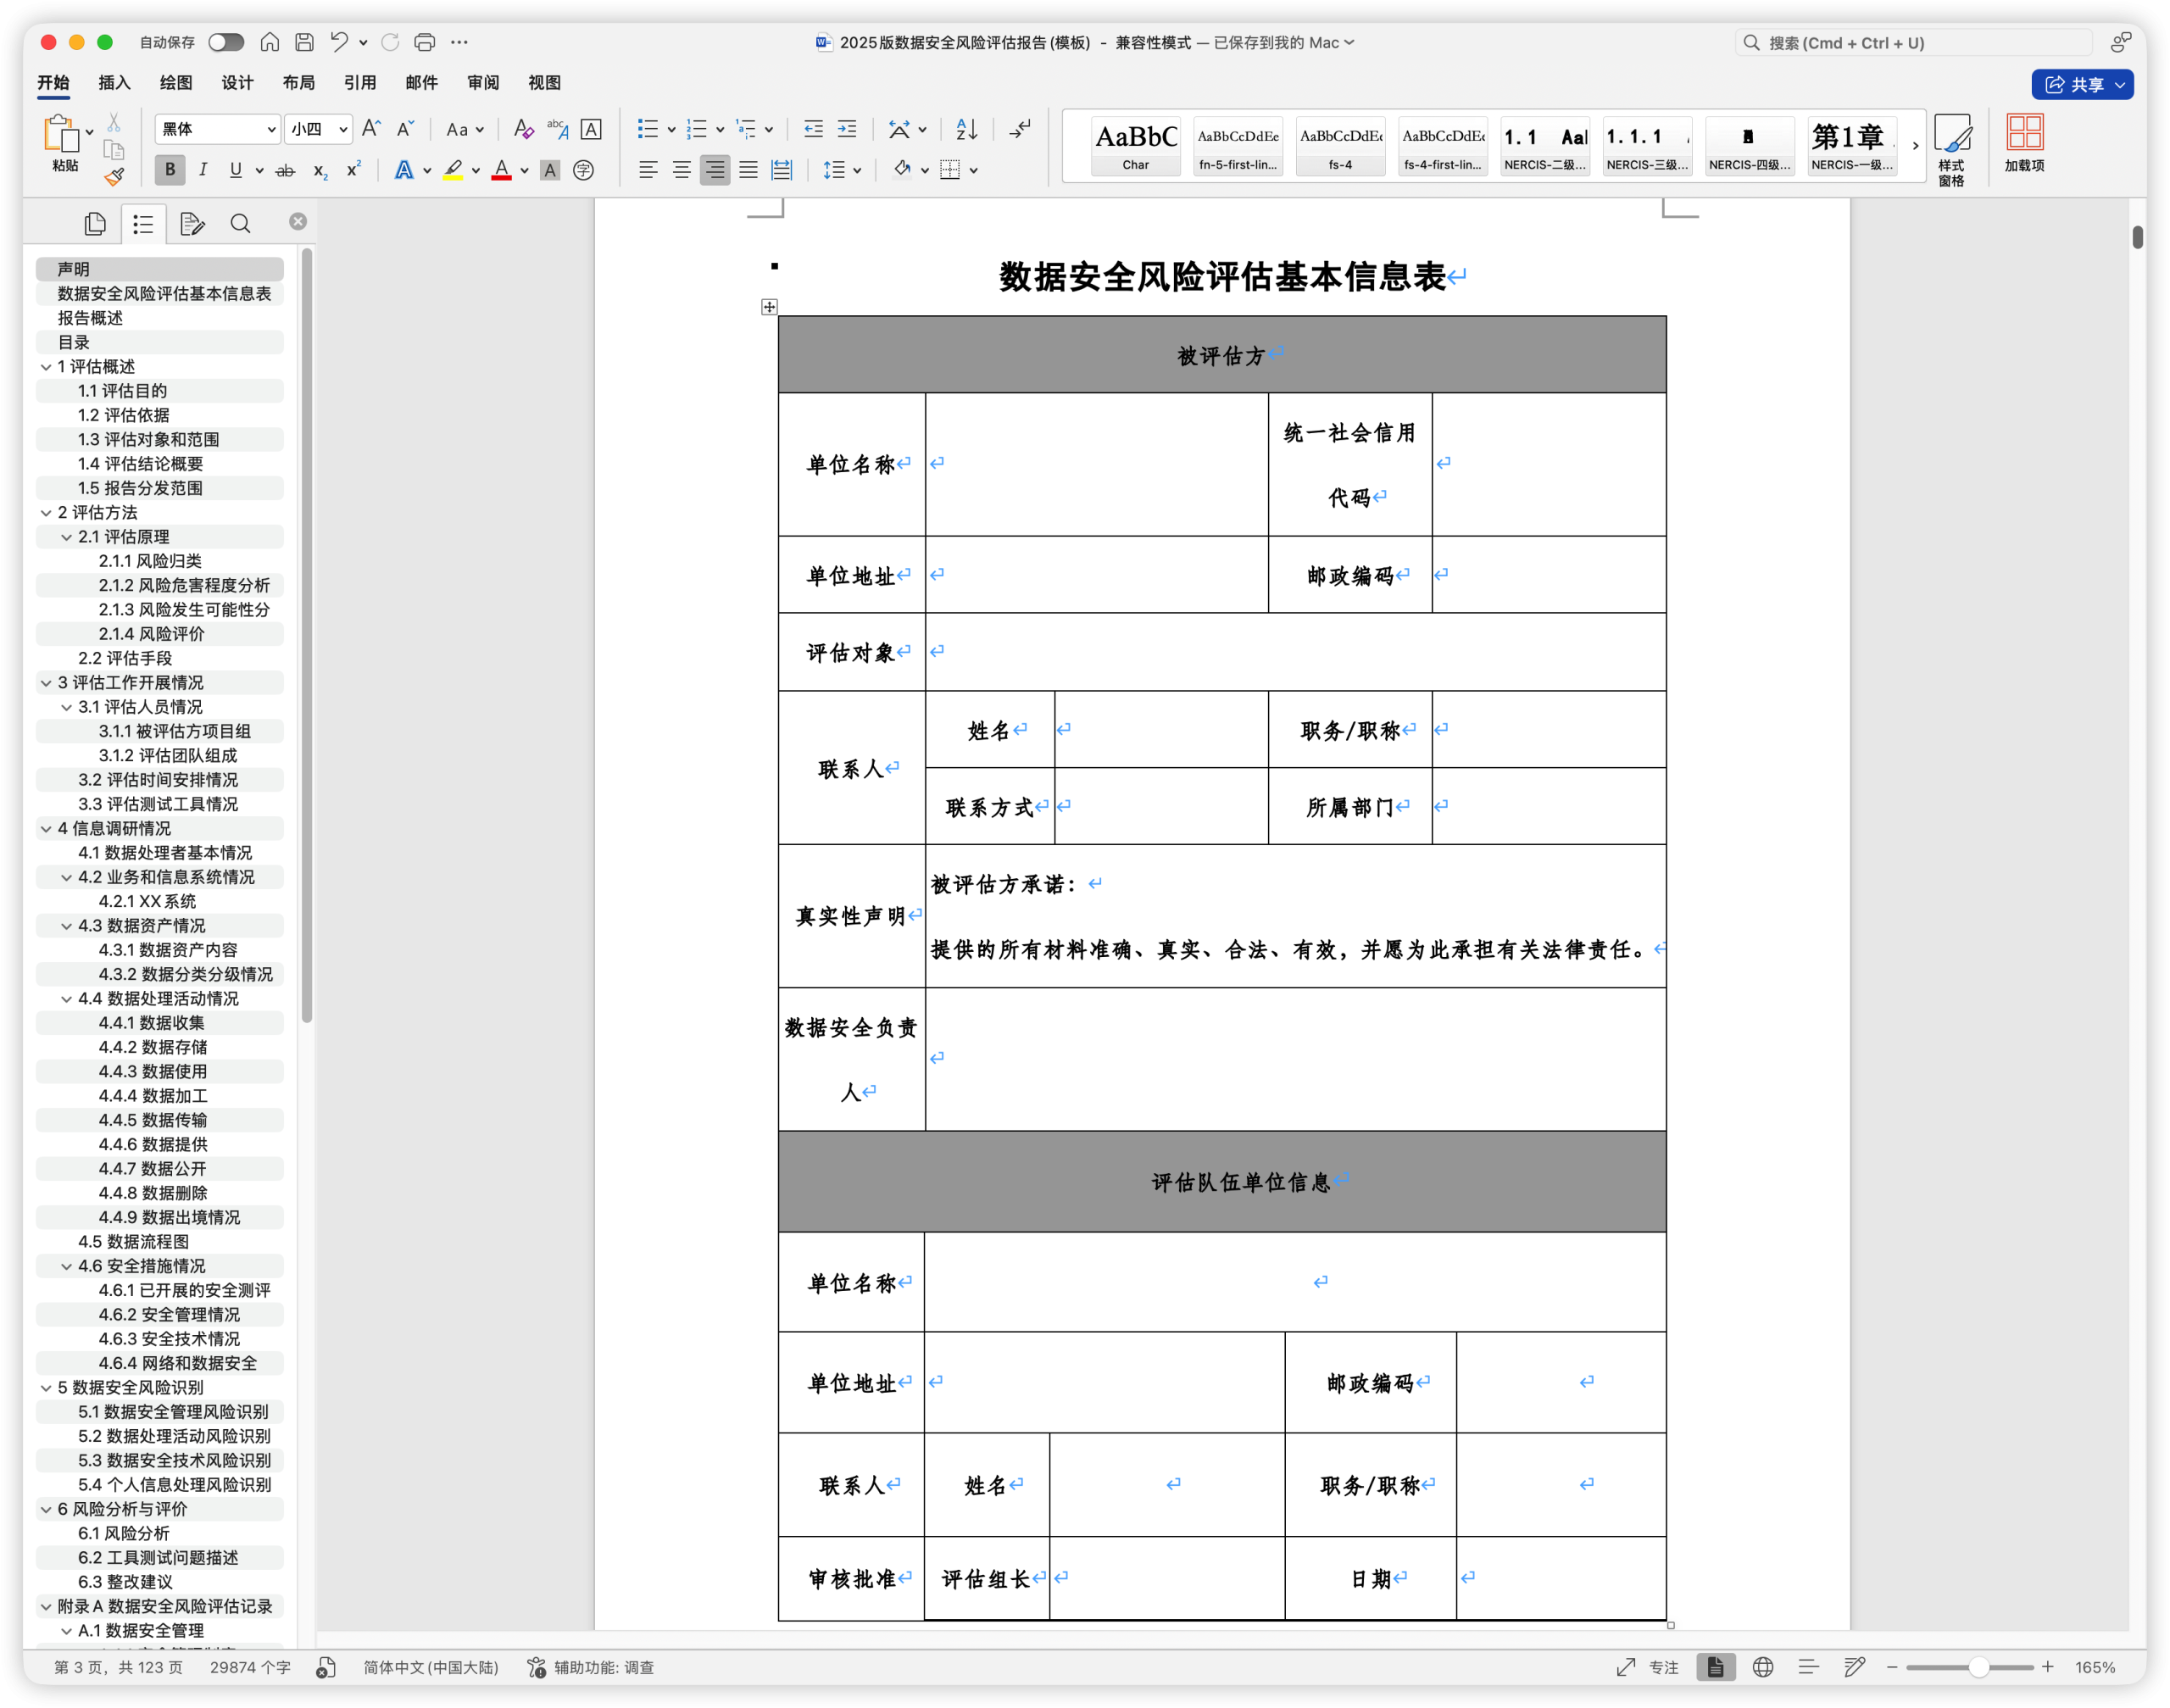Collapse the 4.4 数据处理活动情况 outline node

pos(67,999)
